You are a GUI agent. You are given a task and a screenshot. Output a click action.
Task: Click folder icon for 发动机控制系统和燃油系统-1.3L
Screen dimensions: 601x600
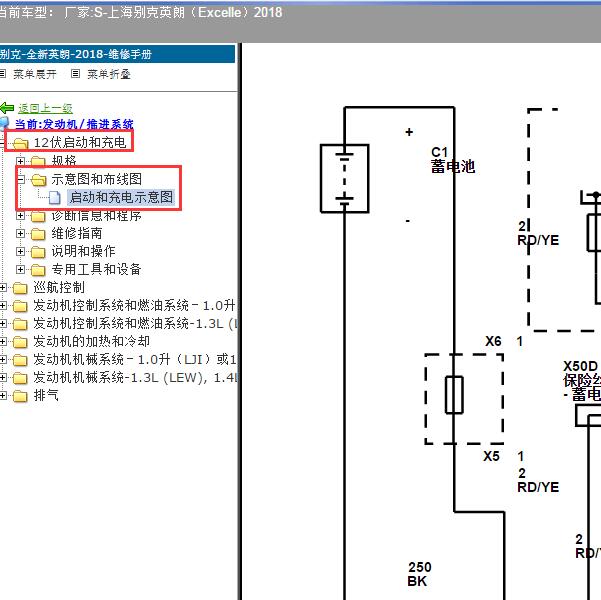point(20,324)
